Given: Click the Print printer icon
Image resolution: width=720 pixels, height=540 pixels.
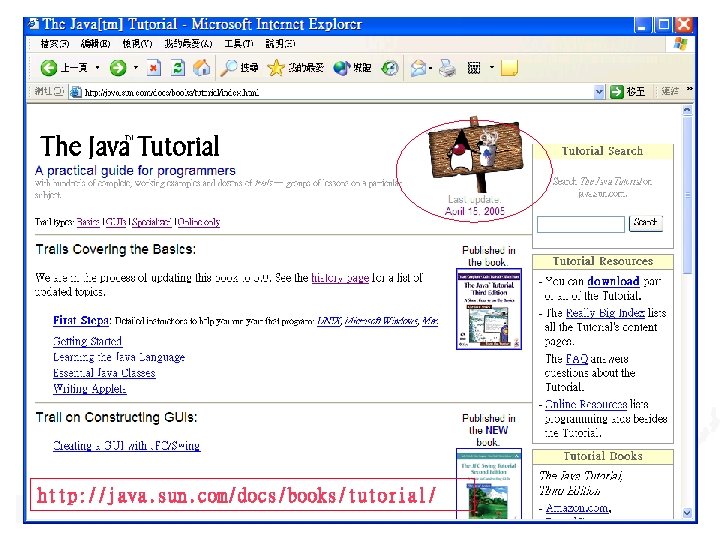Looking at the screenshot, I should tap(447, 68).
